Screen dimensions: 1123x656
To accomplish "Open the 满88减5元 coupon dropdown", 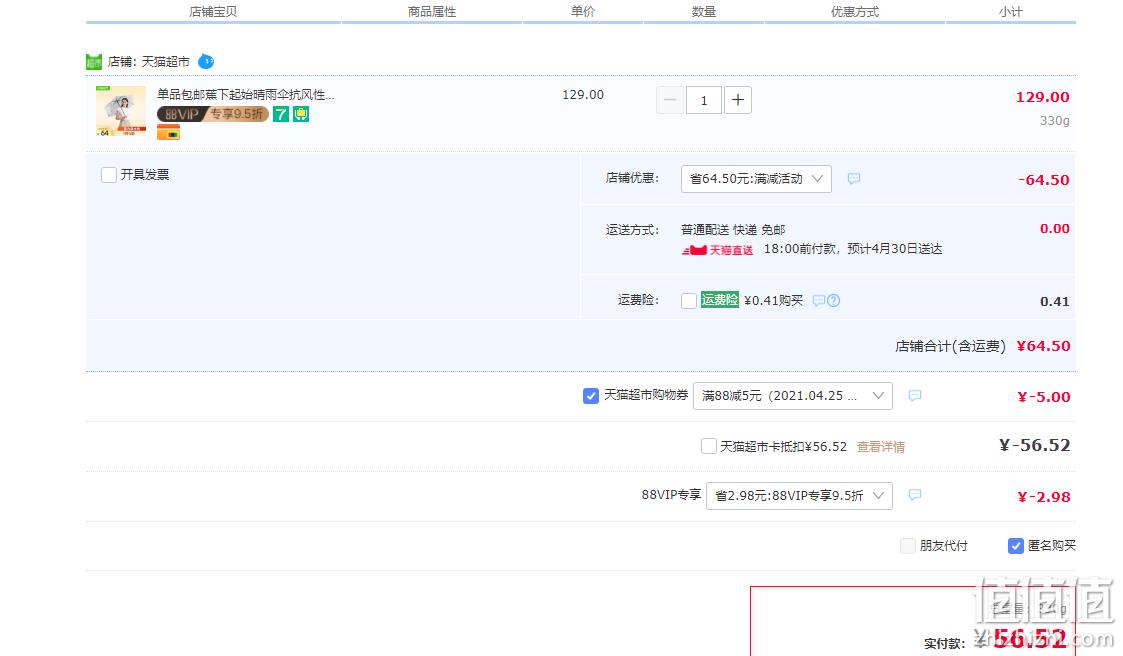I will (x=793, y=396).
